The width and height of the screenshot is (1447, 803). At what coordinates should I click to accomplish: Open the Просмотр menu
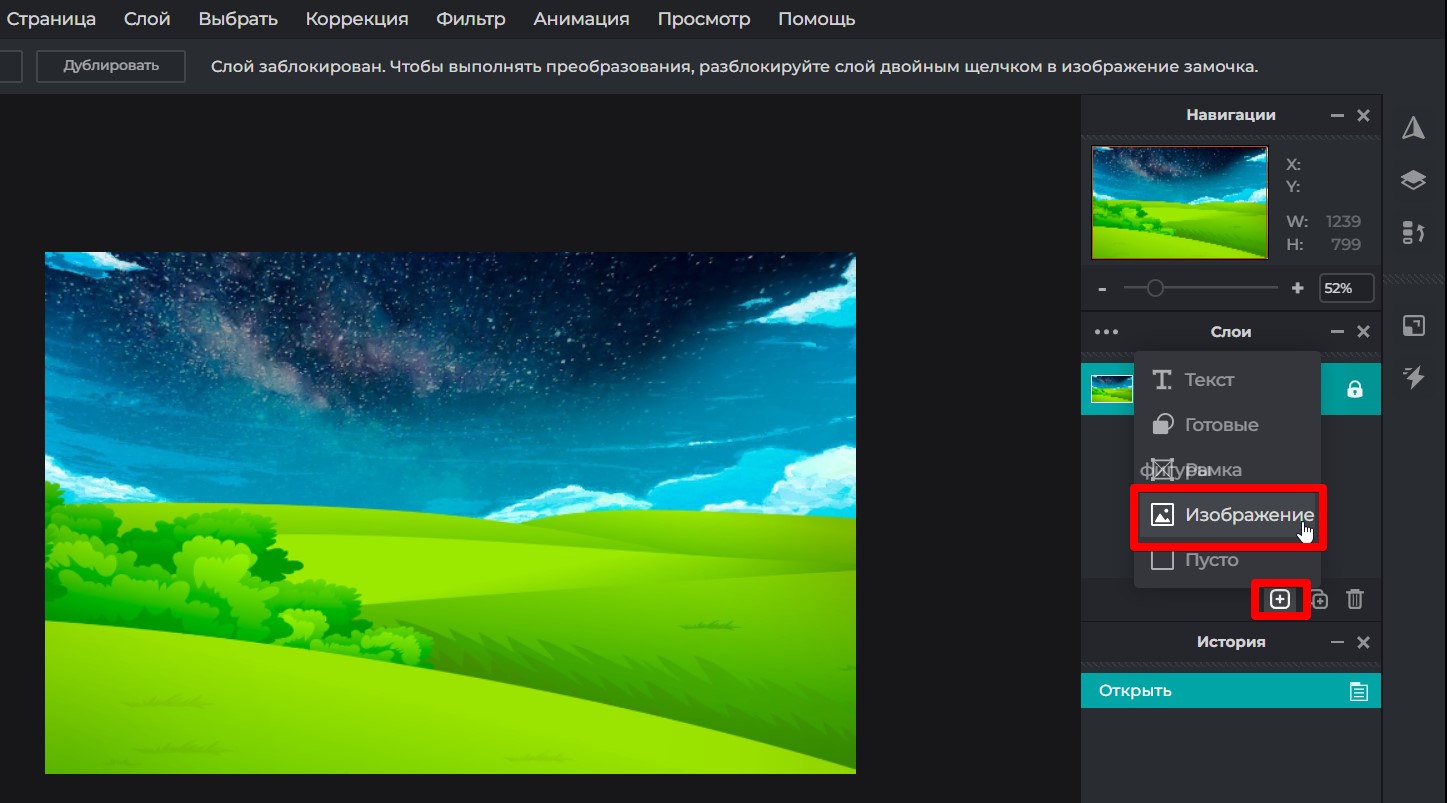[x=704, y=19]
